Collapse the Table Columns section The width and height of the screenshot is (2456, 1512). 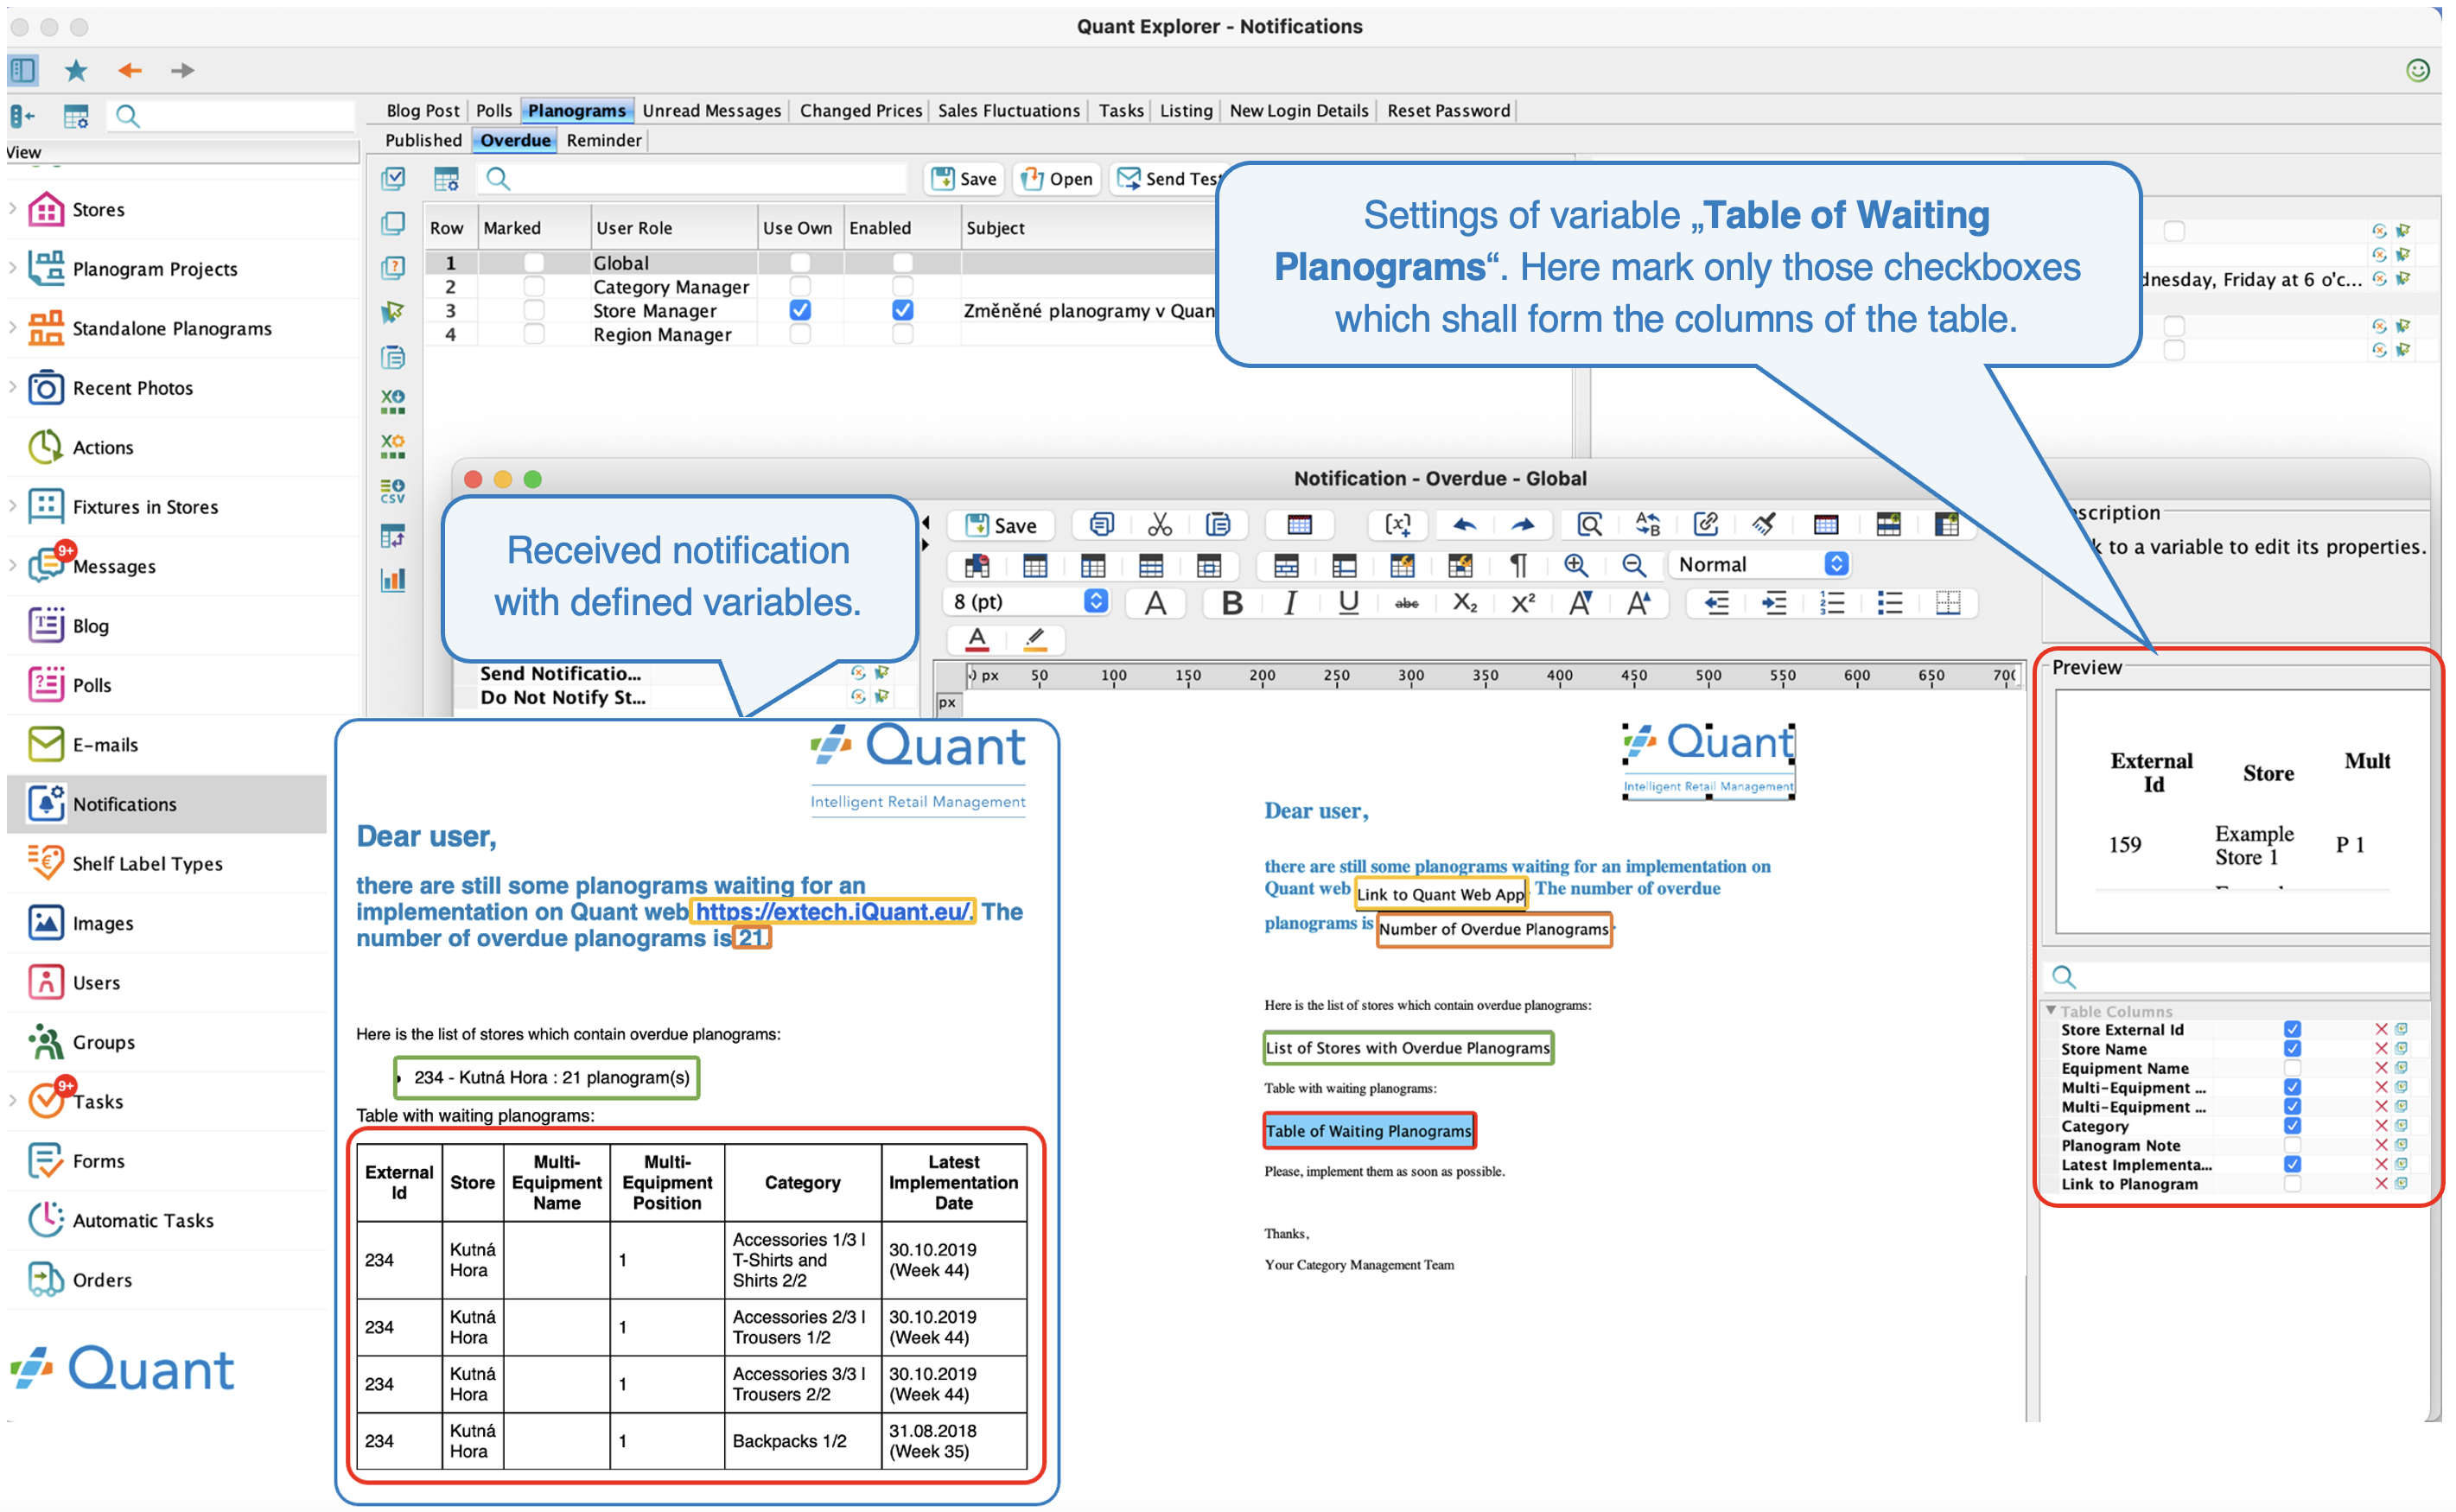coord(2051,1011)
